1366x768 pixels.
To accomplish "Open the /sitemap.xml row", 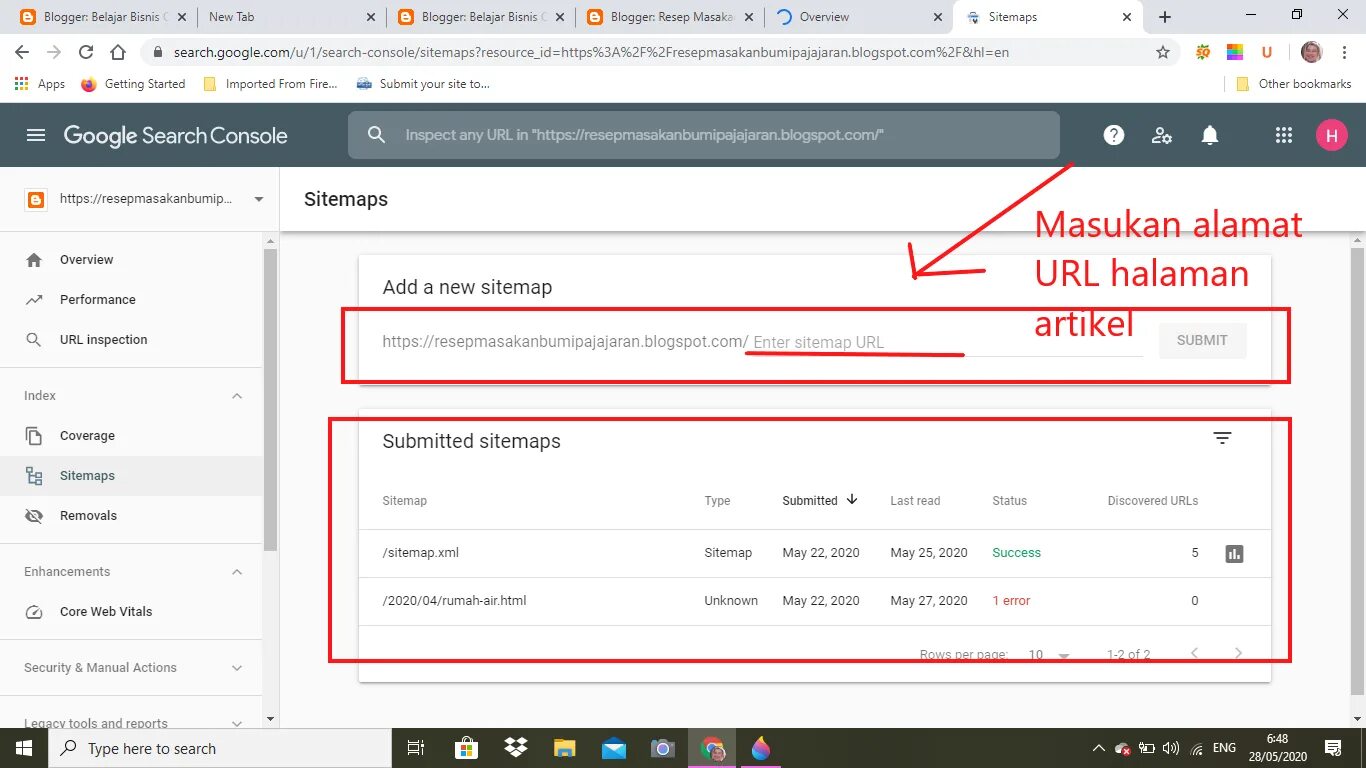I will 814,553.
